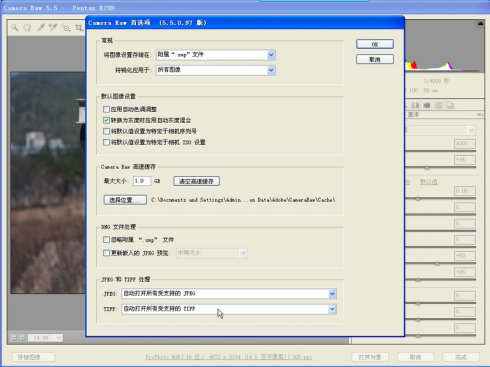This screenshot has width=490, height=367.
Task: Toggle highlight clipping warning triangle on histogram
Action: pos(480,24)
